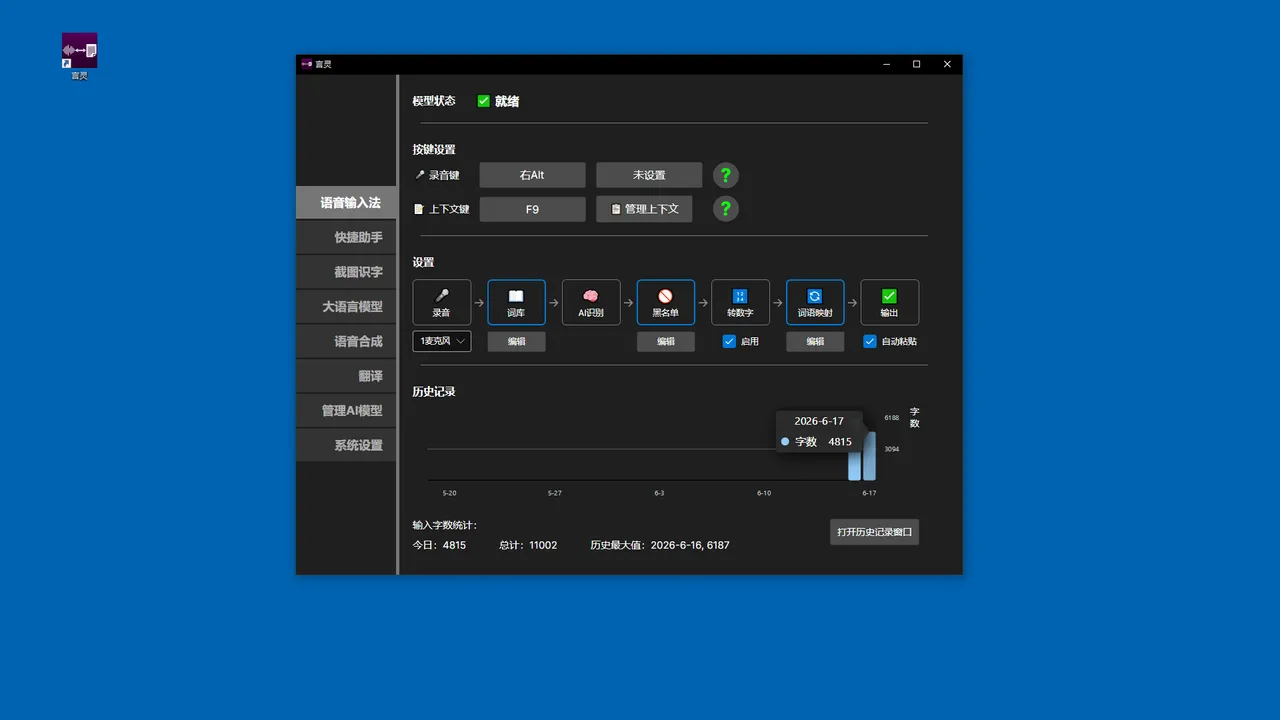Click 编辑 under the 黑名单 step

[x=665, y=341]
